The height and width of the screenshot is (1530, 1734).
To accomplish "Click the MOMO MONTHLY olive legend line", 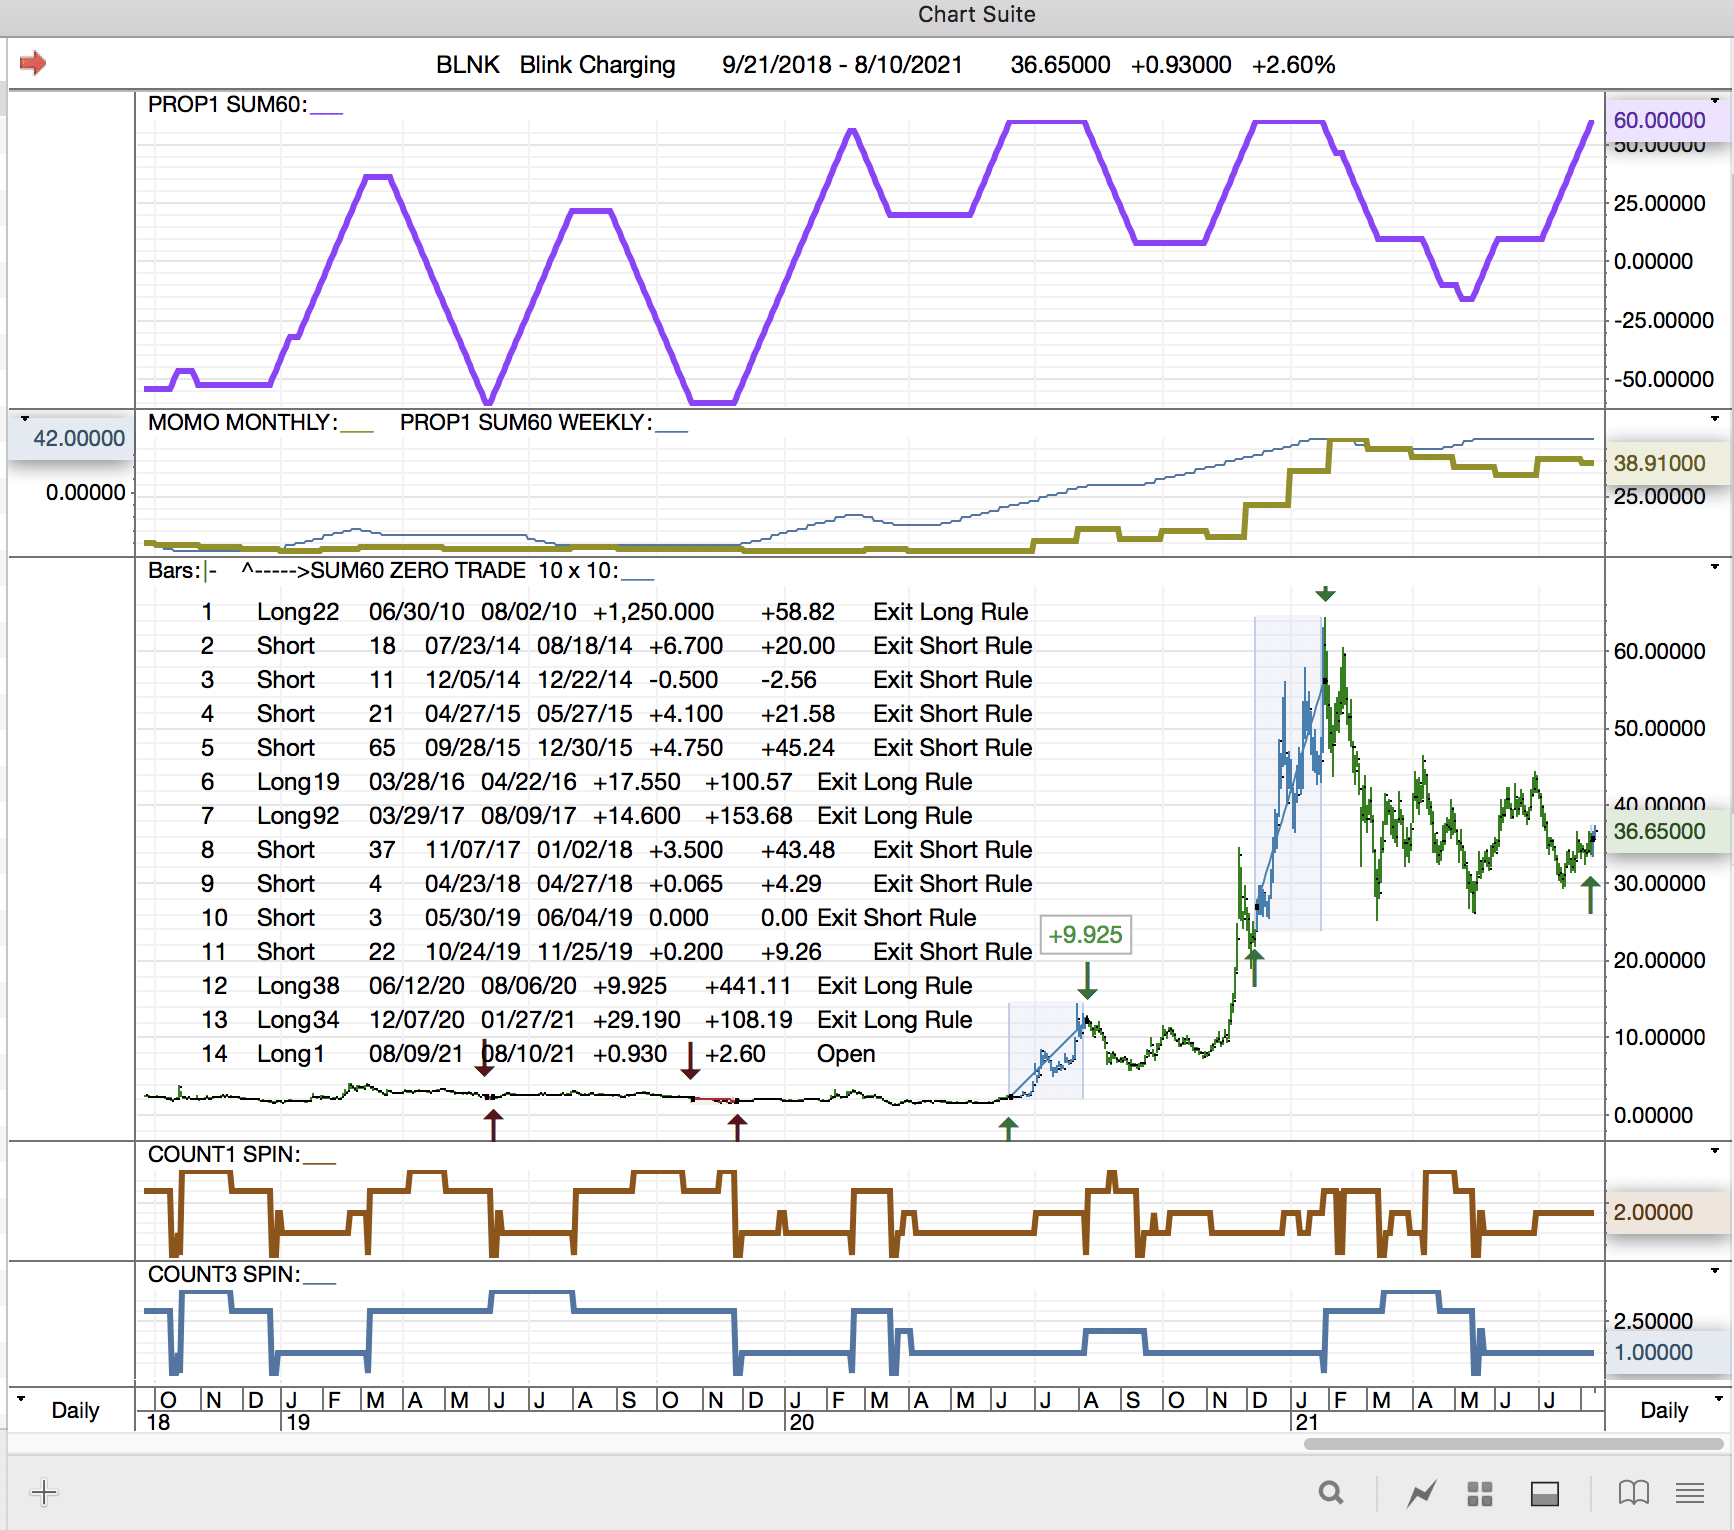I will 356,430.
